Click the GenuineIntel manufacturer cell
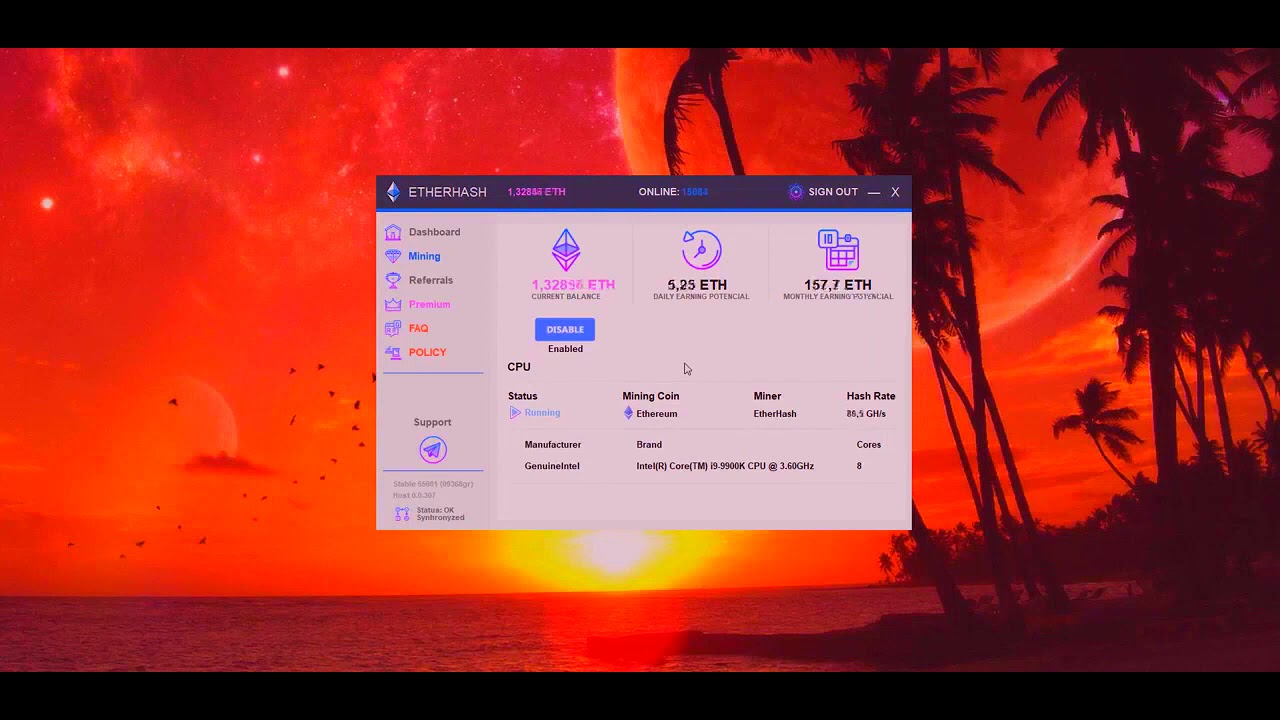Image resolution: width=1280 pixels, height=720 pixels. [552, 466]
